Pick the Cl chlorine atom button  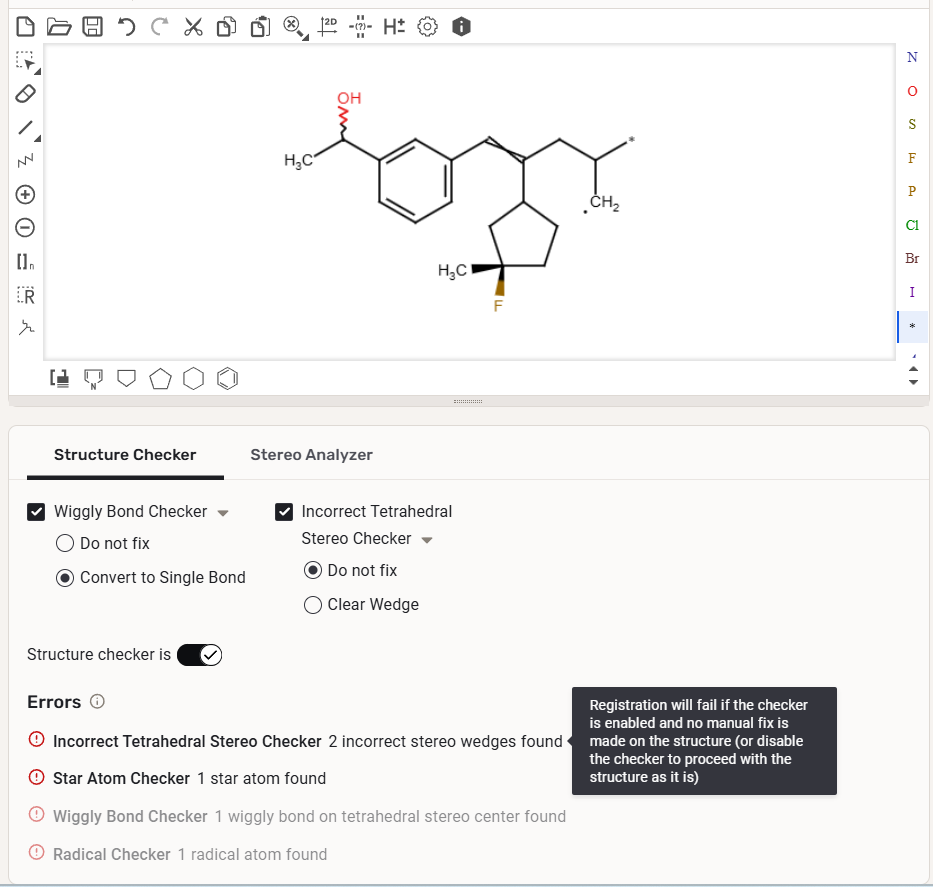tap(911, 225)
